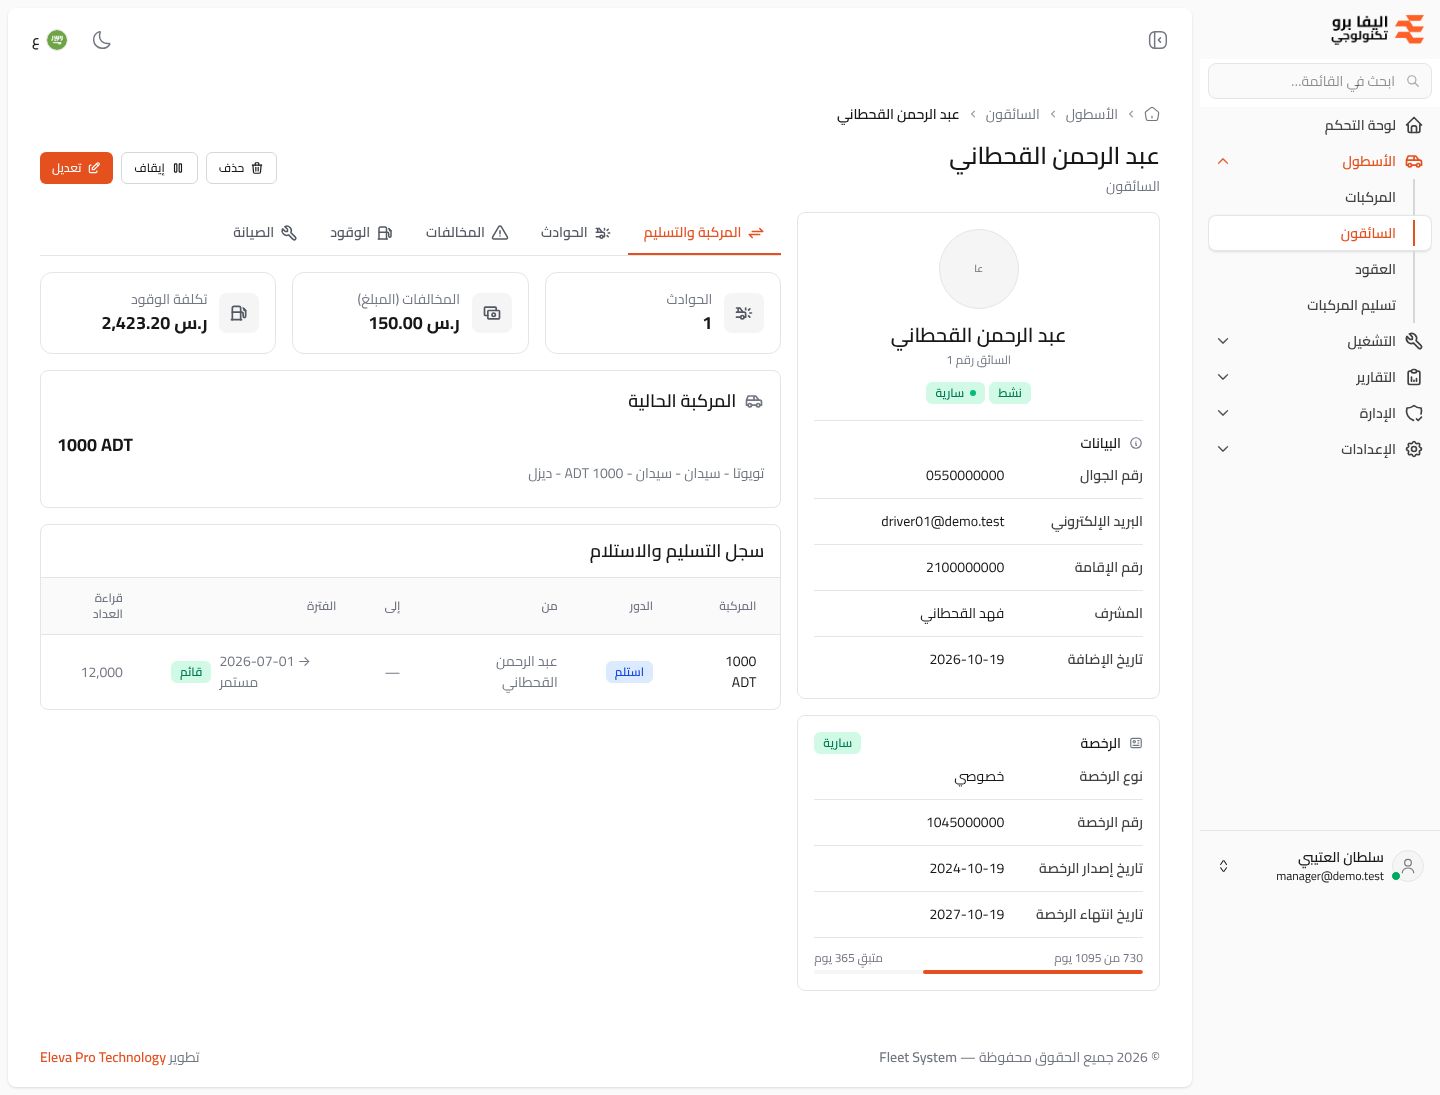Click the إيقاف suspend button
This screenshot has width=1440, height=1095.
[x=159, y=168]
